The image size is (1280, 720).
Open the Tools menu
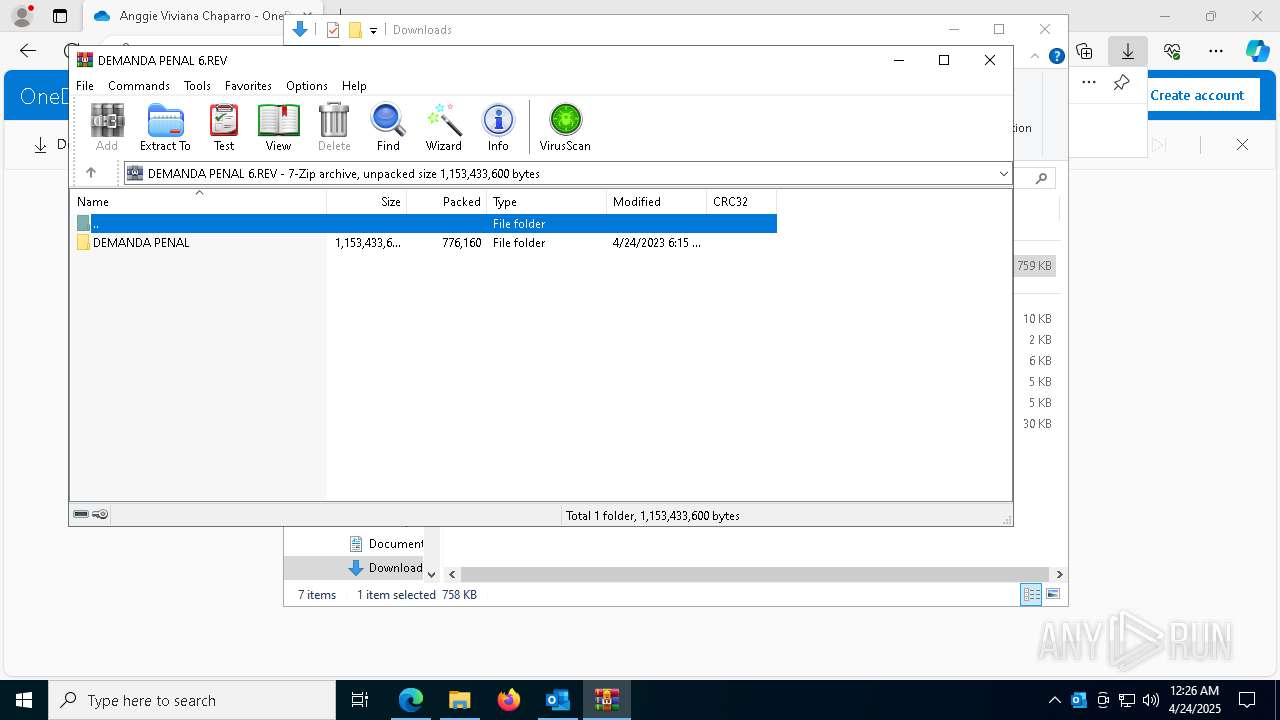[197, 86]
